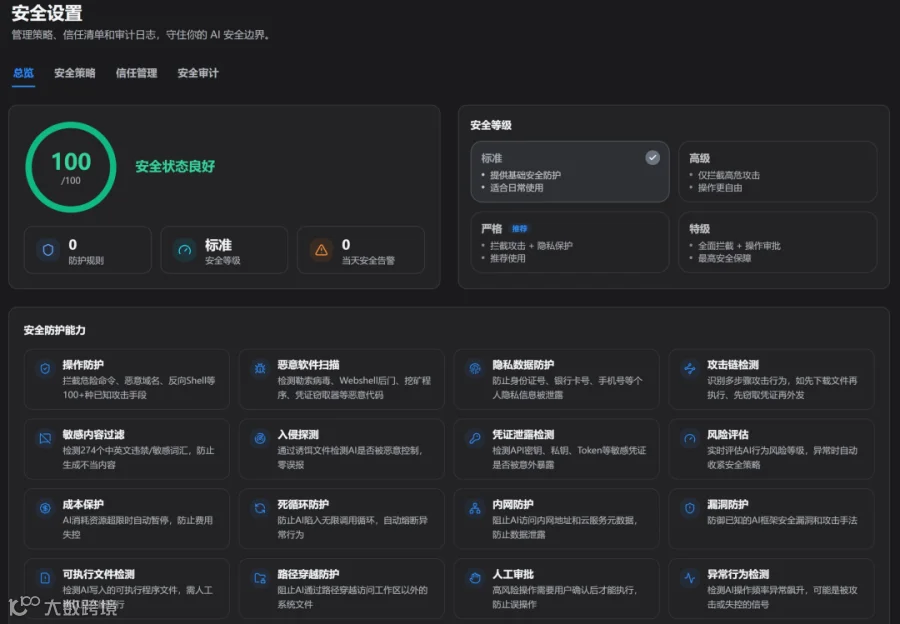This screenshot has height=624, width=900.
Task: Click the 风险评估 card title
Action: click(x=728, y=435)
